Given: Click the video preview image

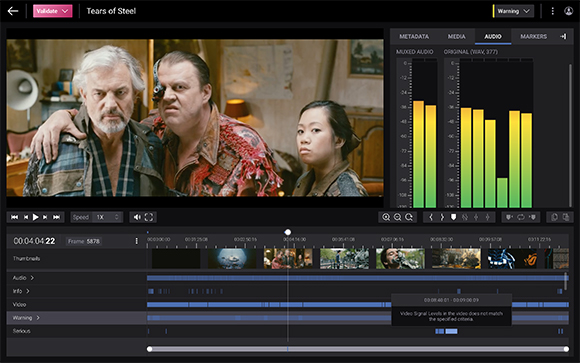Looking at the screenshot, I should click(x=195, y=118).
